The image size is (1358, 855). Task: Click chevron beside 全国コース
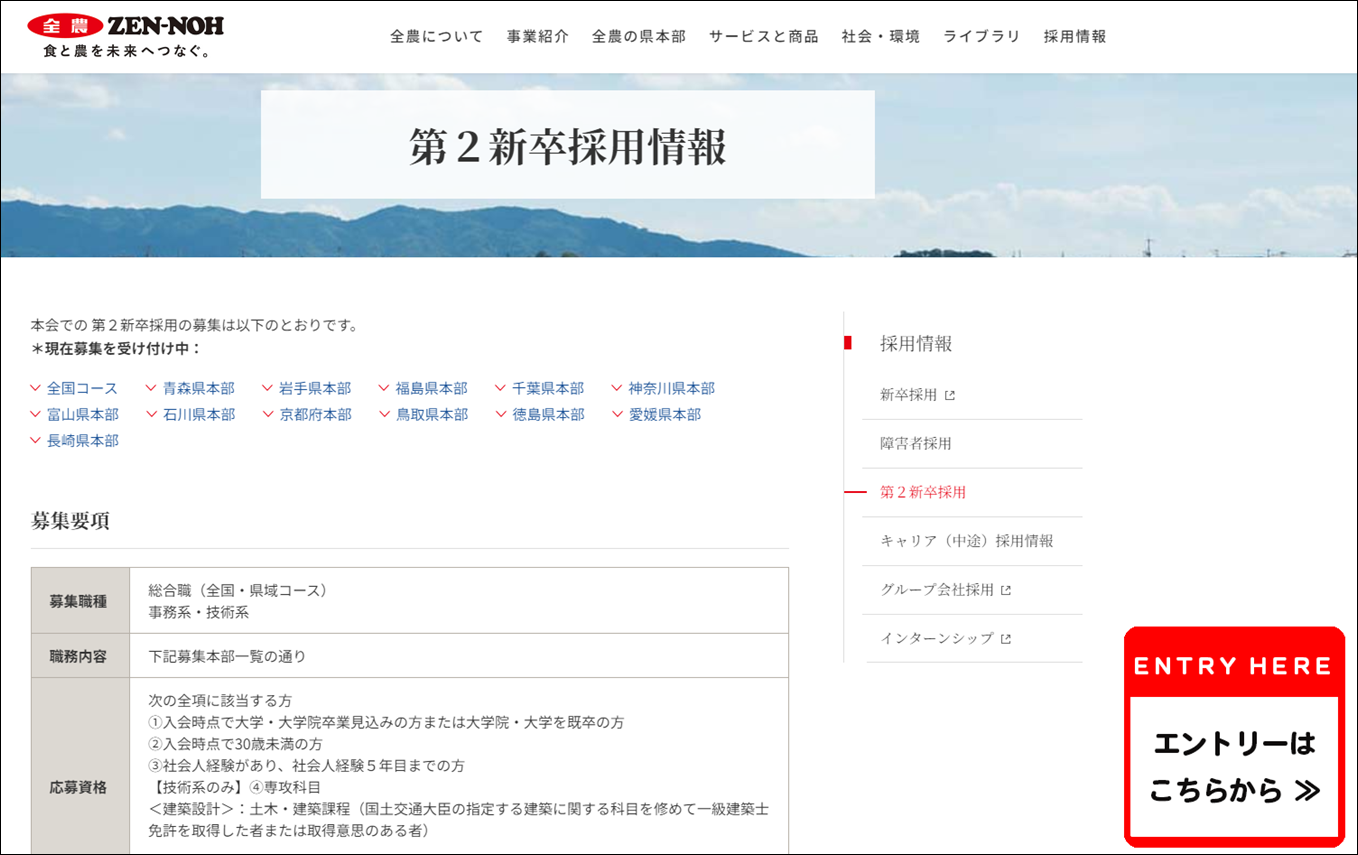tap(36, 388)
